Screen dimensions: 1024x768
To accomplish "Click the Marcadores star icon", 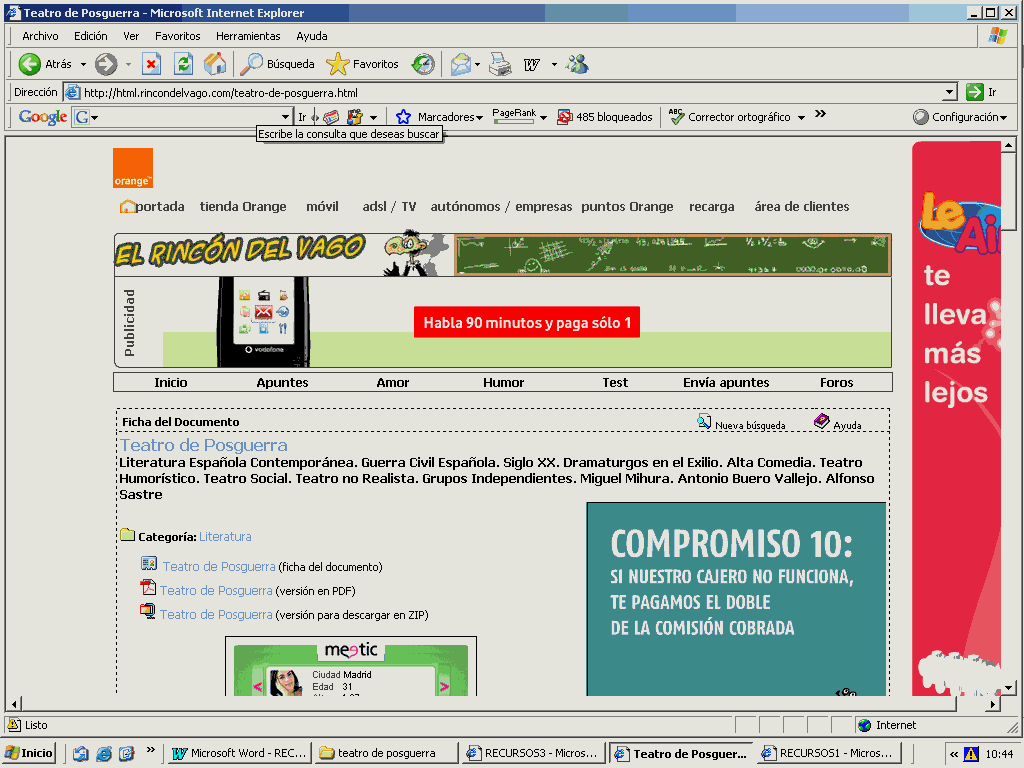I will click(403, 117).
